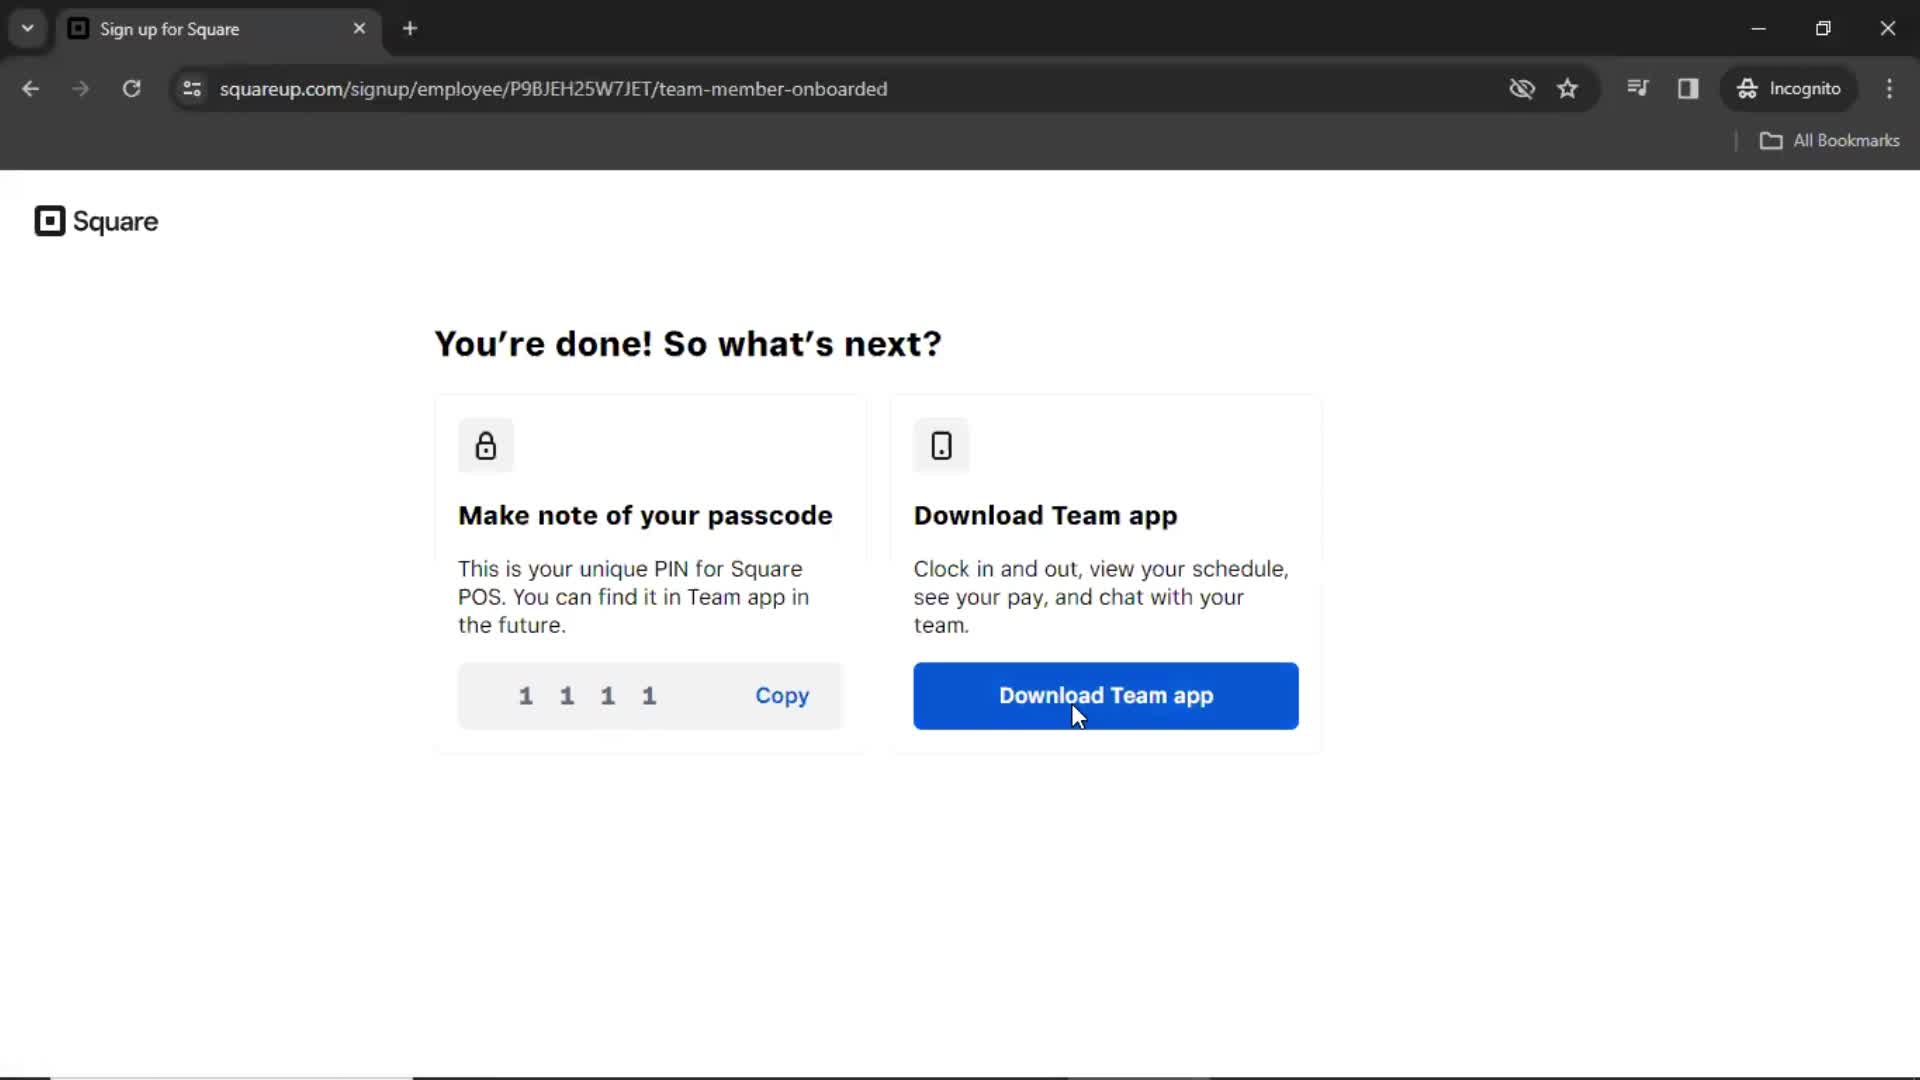
Task: Expand browser tab list dropdown
Action: click(x=28, y=28)
